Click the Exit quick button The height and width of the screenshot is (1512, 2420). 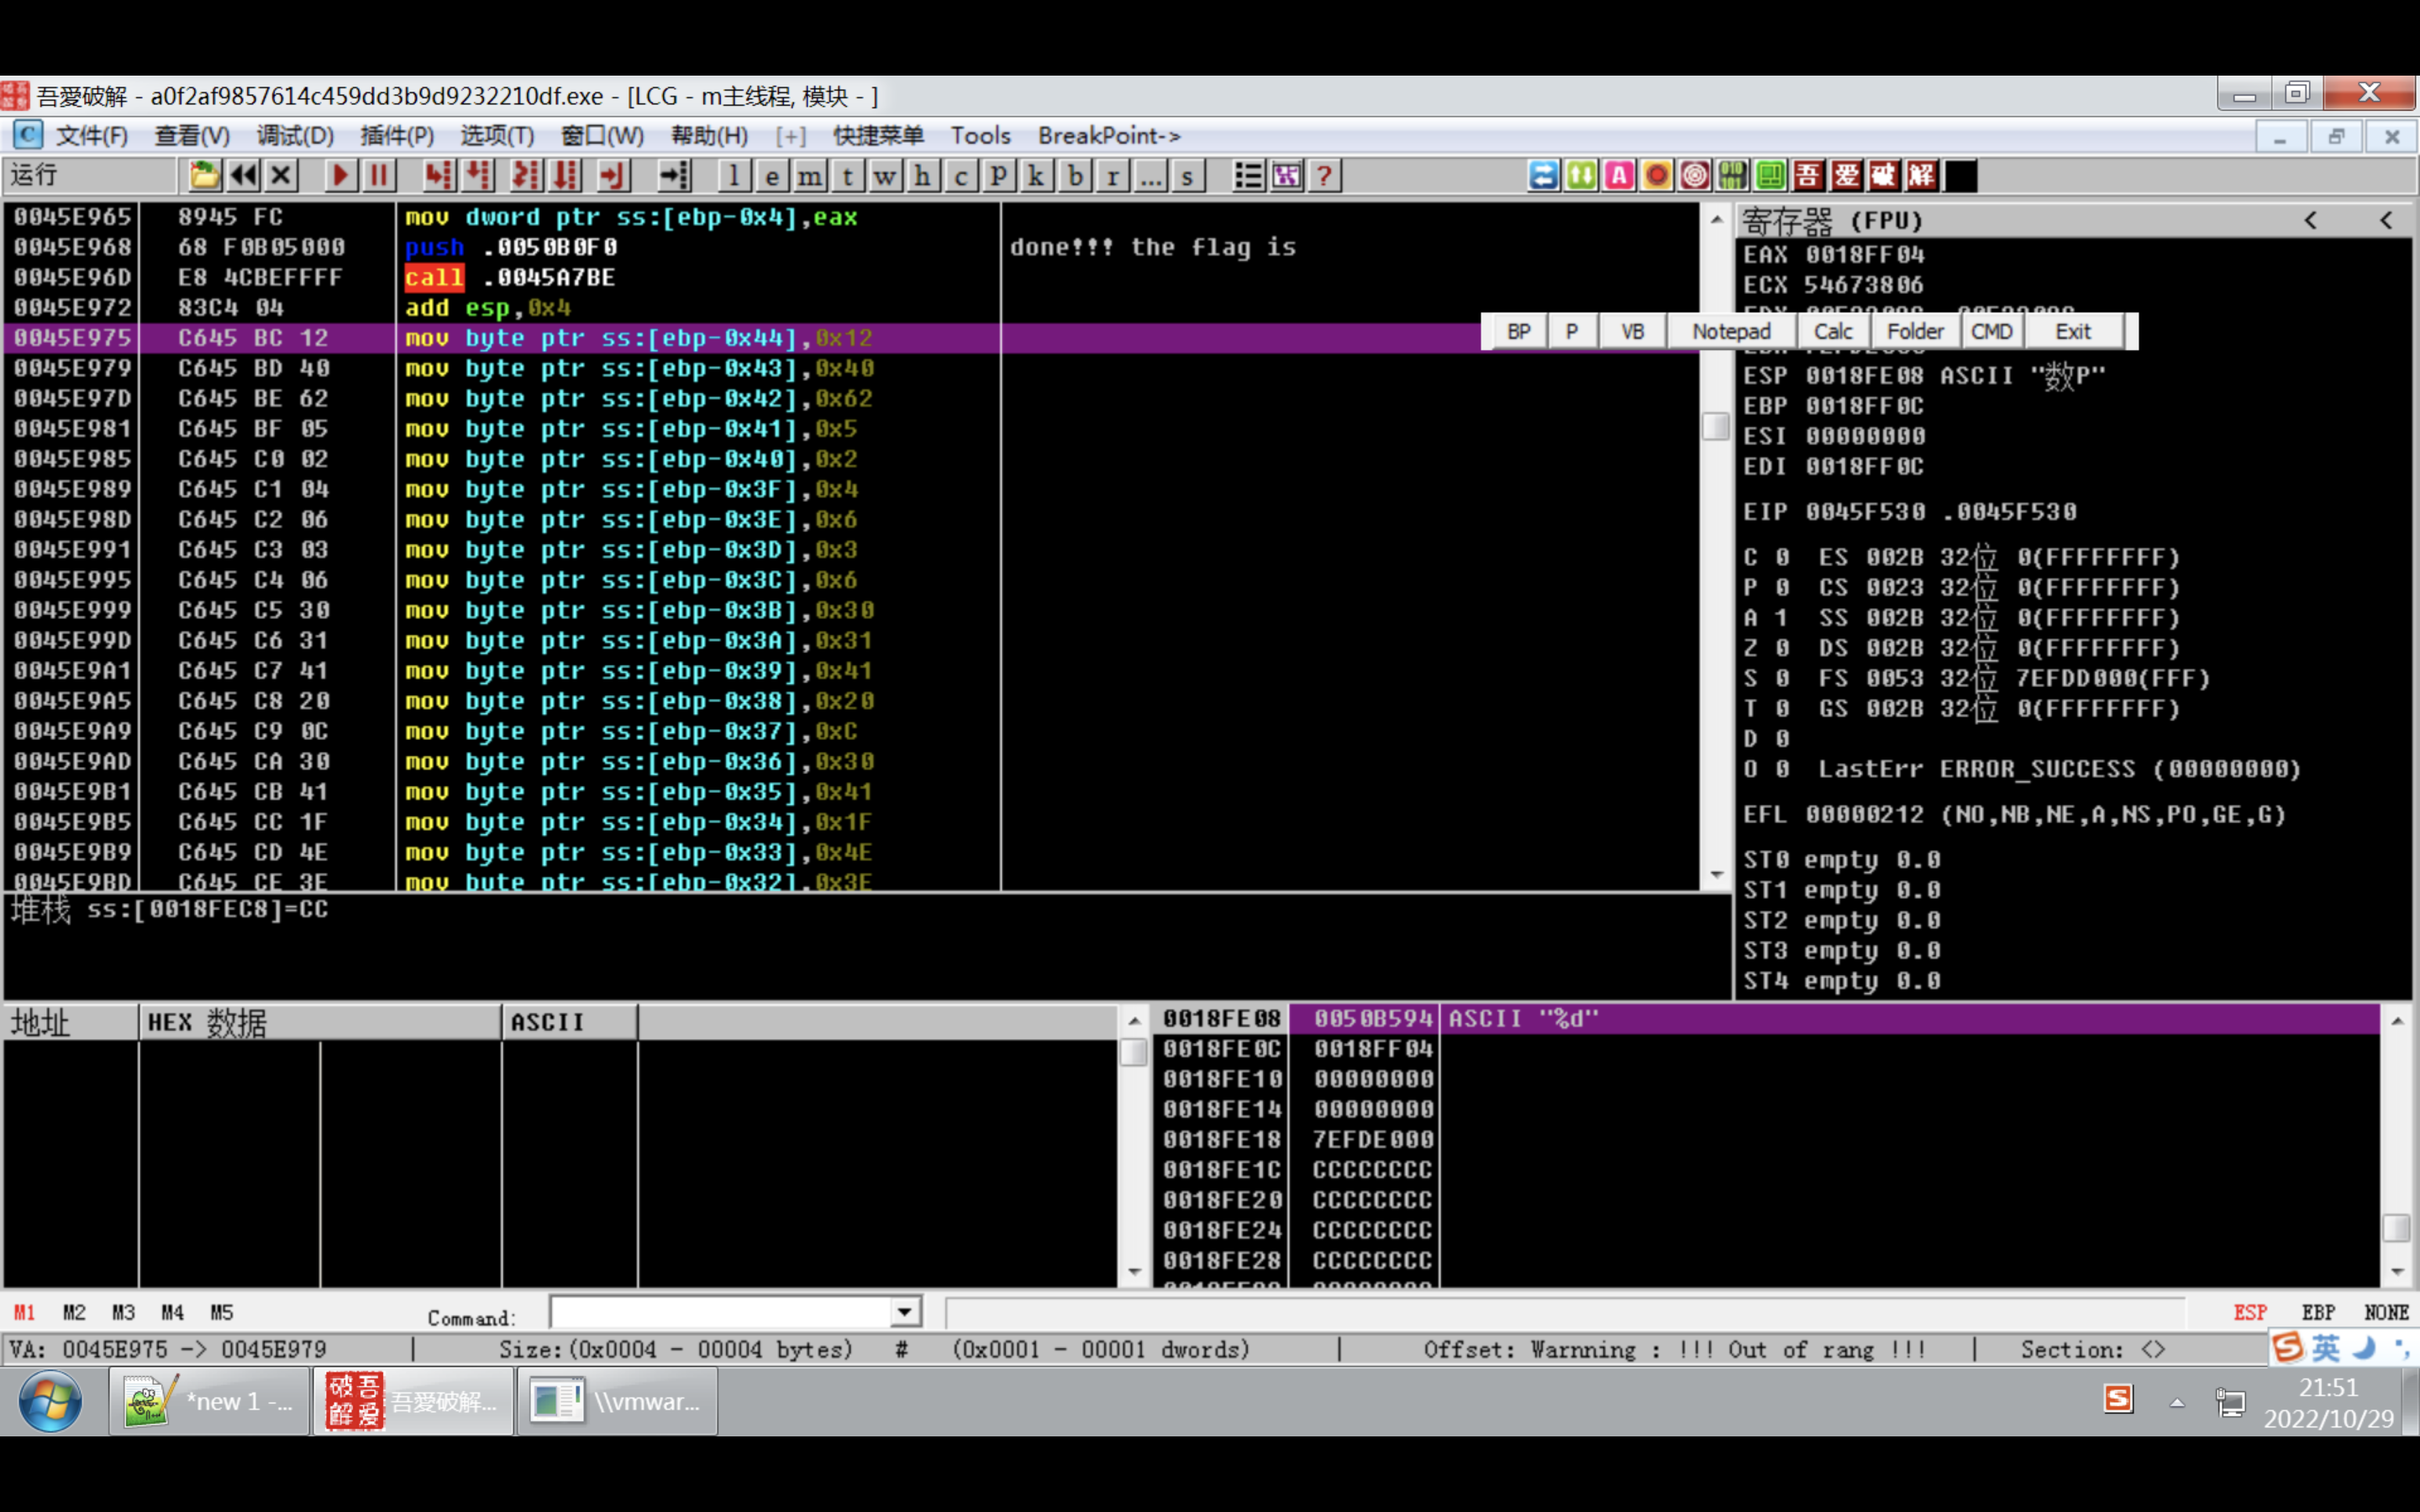coord(2073,331)
